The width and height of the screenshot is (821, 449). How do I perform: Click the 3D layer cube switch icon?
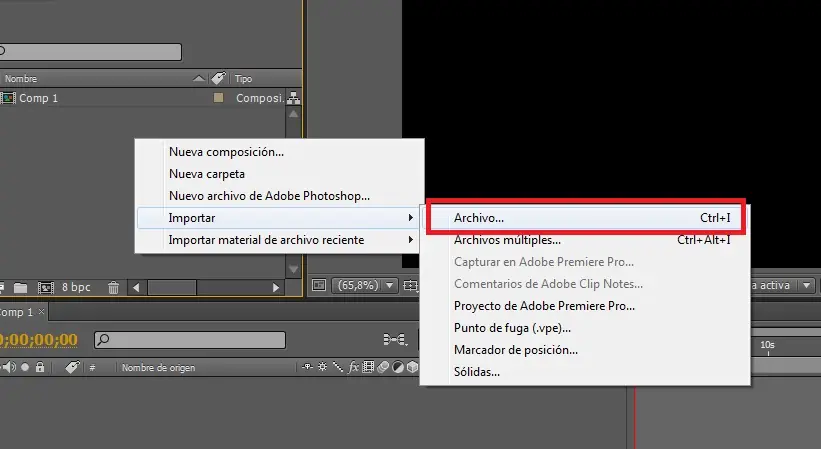pos(413,367)
